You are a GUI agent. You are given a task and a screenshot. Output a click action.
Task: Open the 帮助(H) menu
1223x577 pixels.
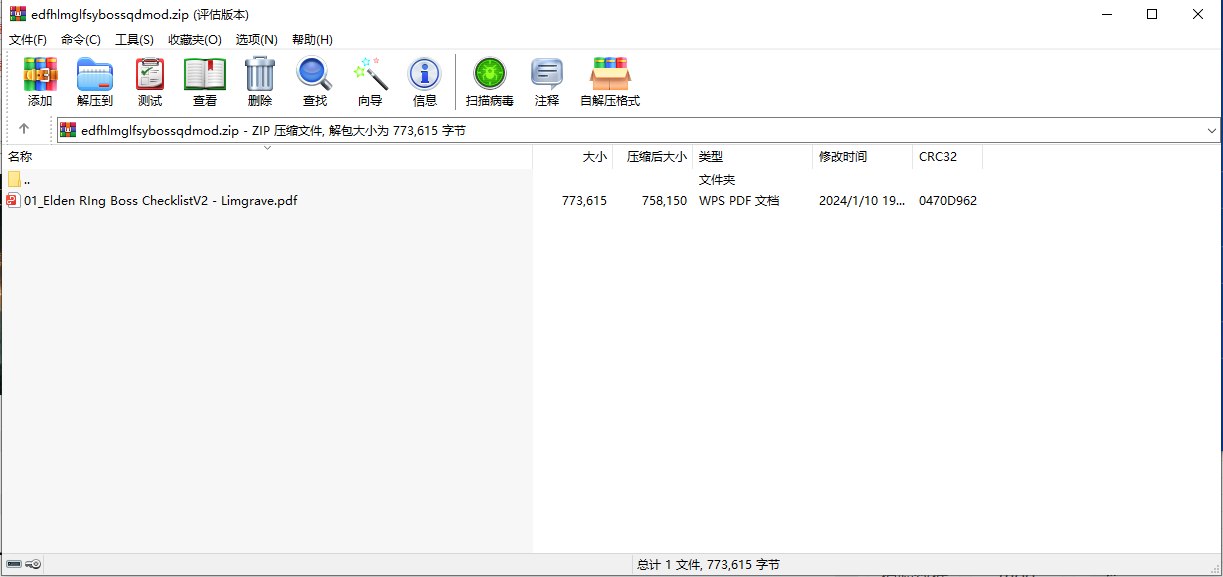tap(312, 39)
